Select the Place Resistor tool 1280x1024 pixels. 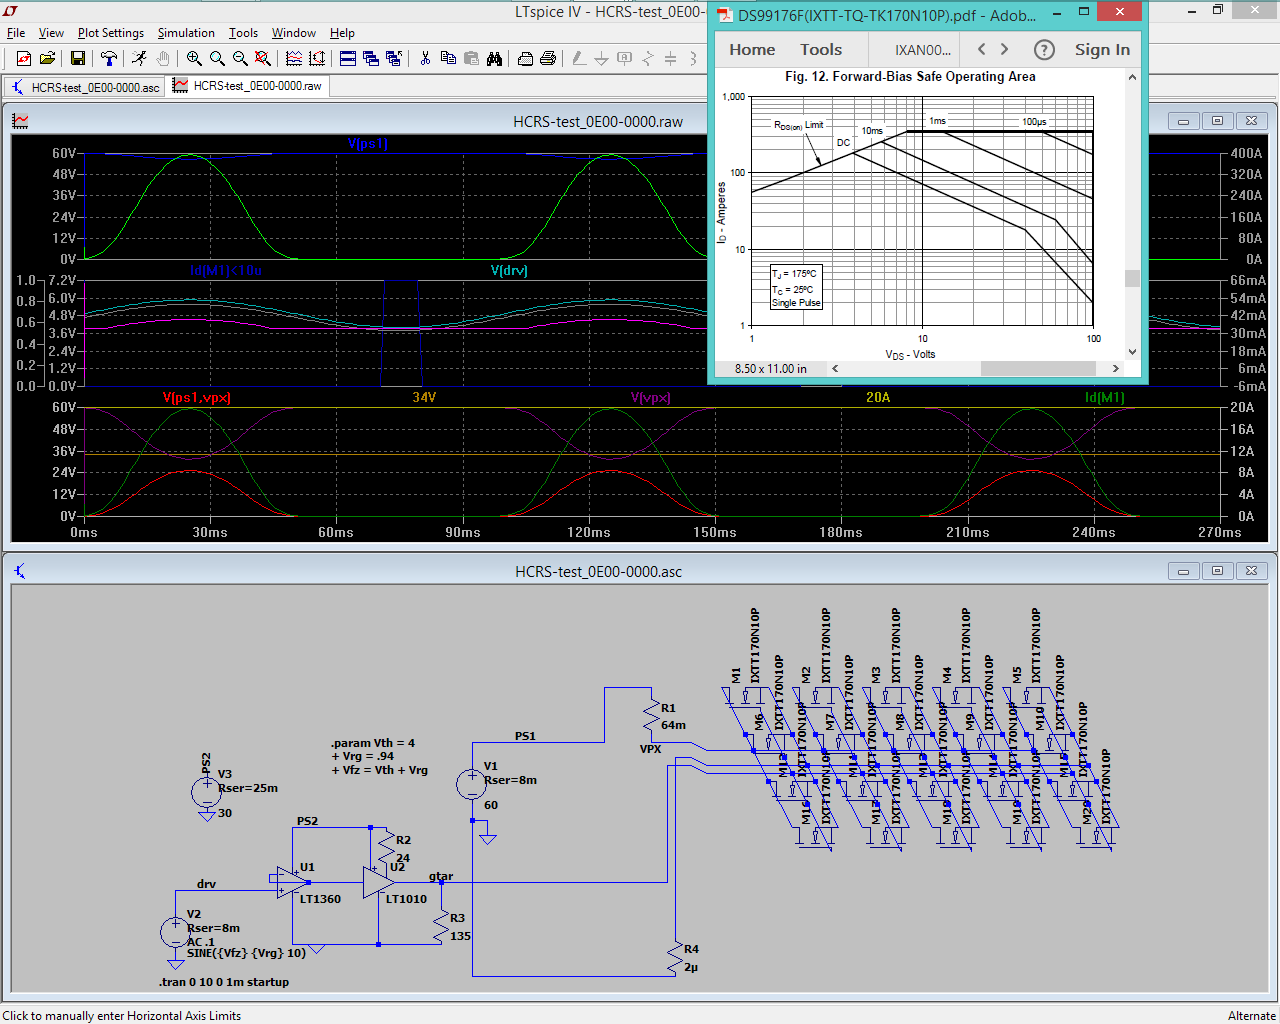(x=648, y=59)
